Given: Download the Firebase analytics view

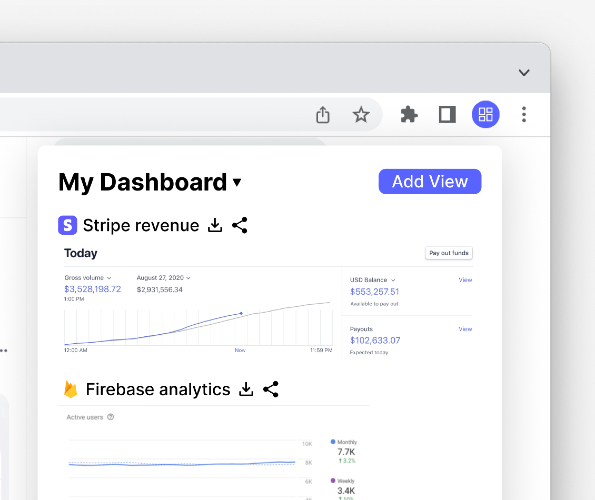Looking at the screenshot, I should [x=246, y=389].
